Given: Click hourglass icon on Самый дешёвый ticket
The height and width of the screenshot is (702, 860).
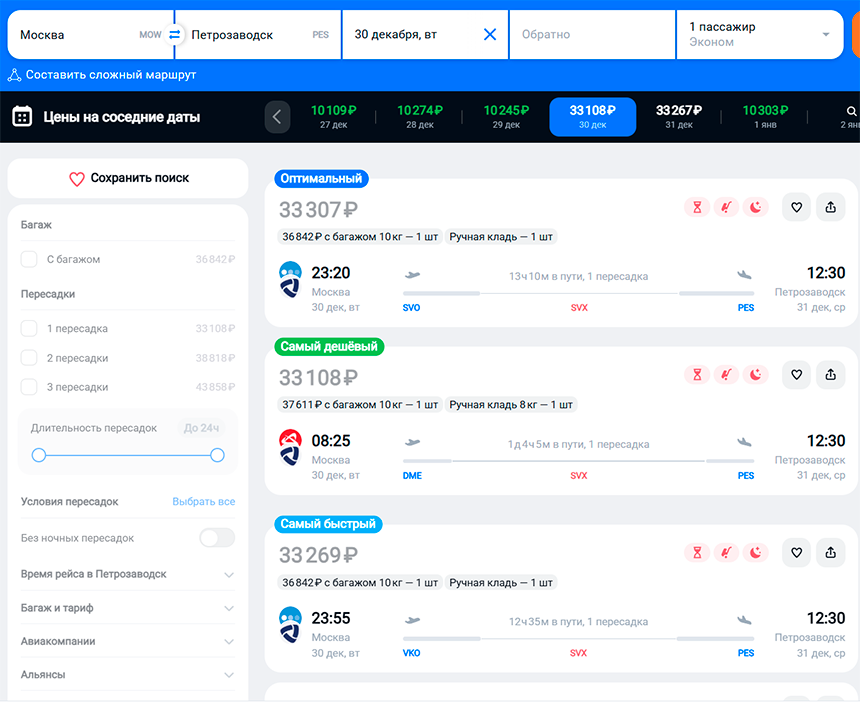Looking at the screenshot, I should pyautogui.click(x=698, y=375).
